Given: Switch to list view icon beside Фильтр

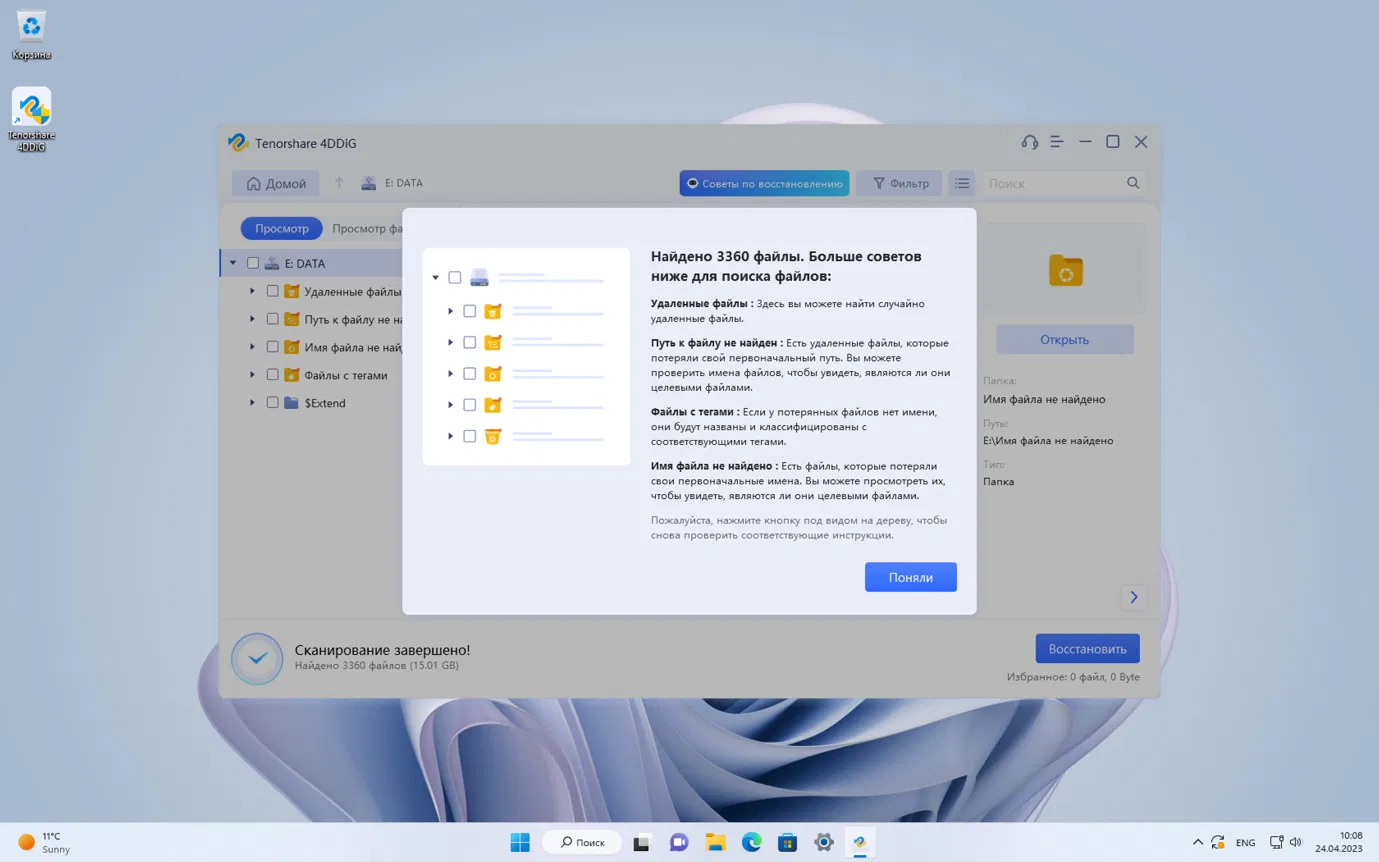Looking at the screenshot, I should (x=962, y=183).
